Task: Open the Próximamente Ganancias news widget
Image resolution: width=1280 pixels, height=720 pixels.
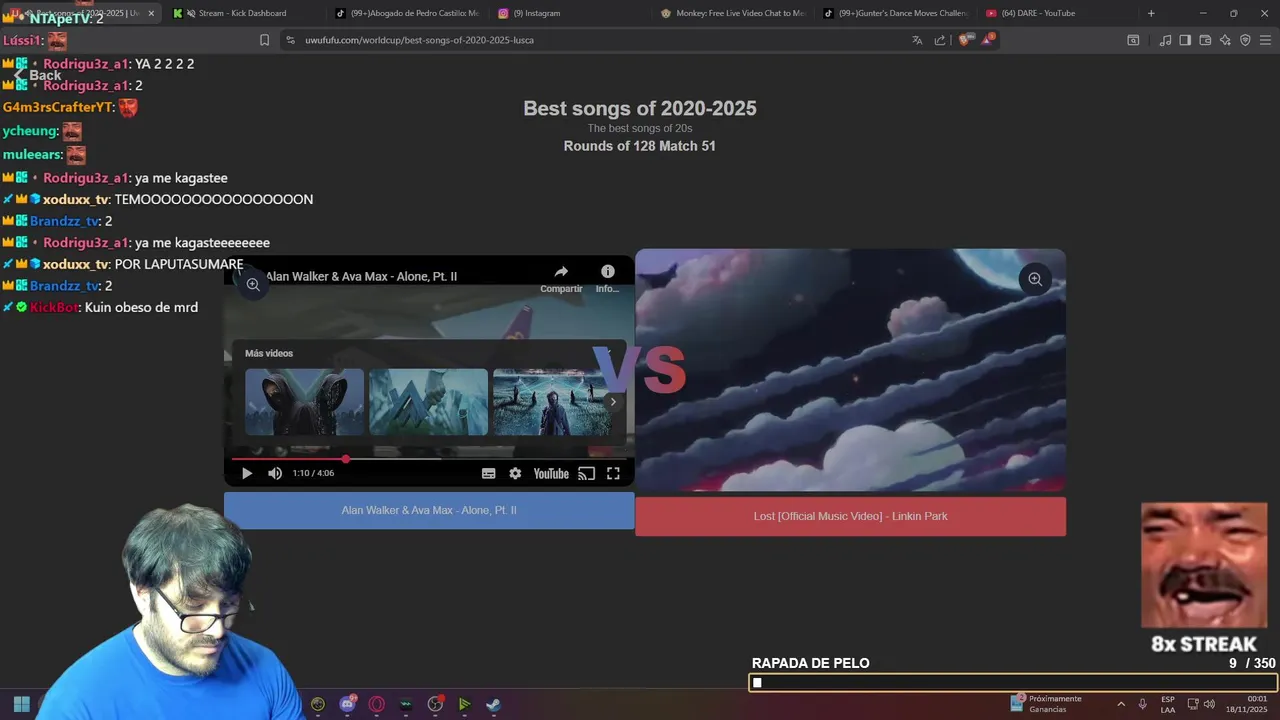Action: coord(1046,704)
